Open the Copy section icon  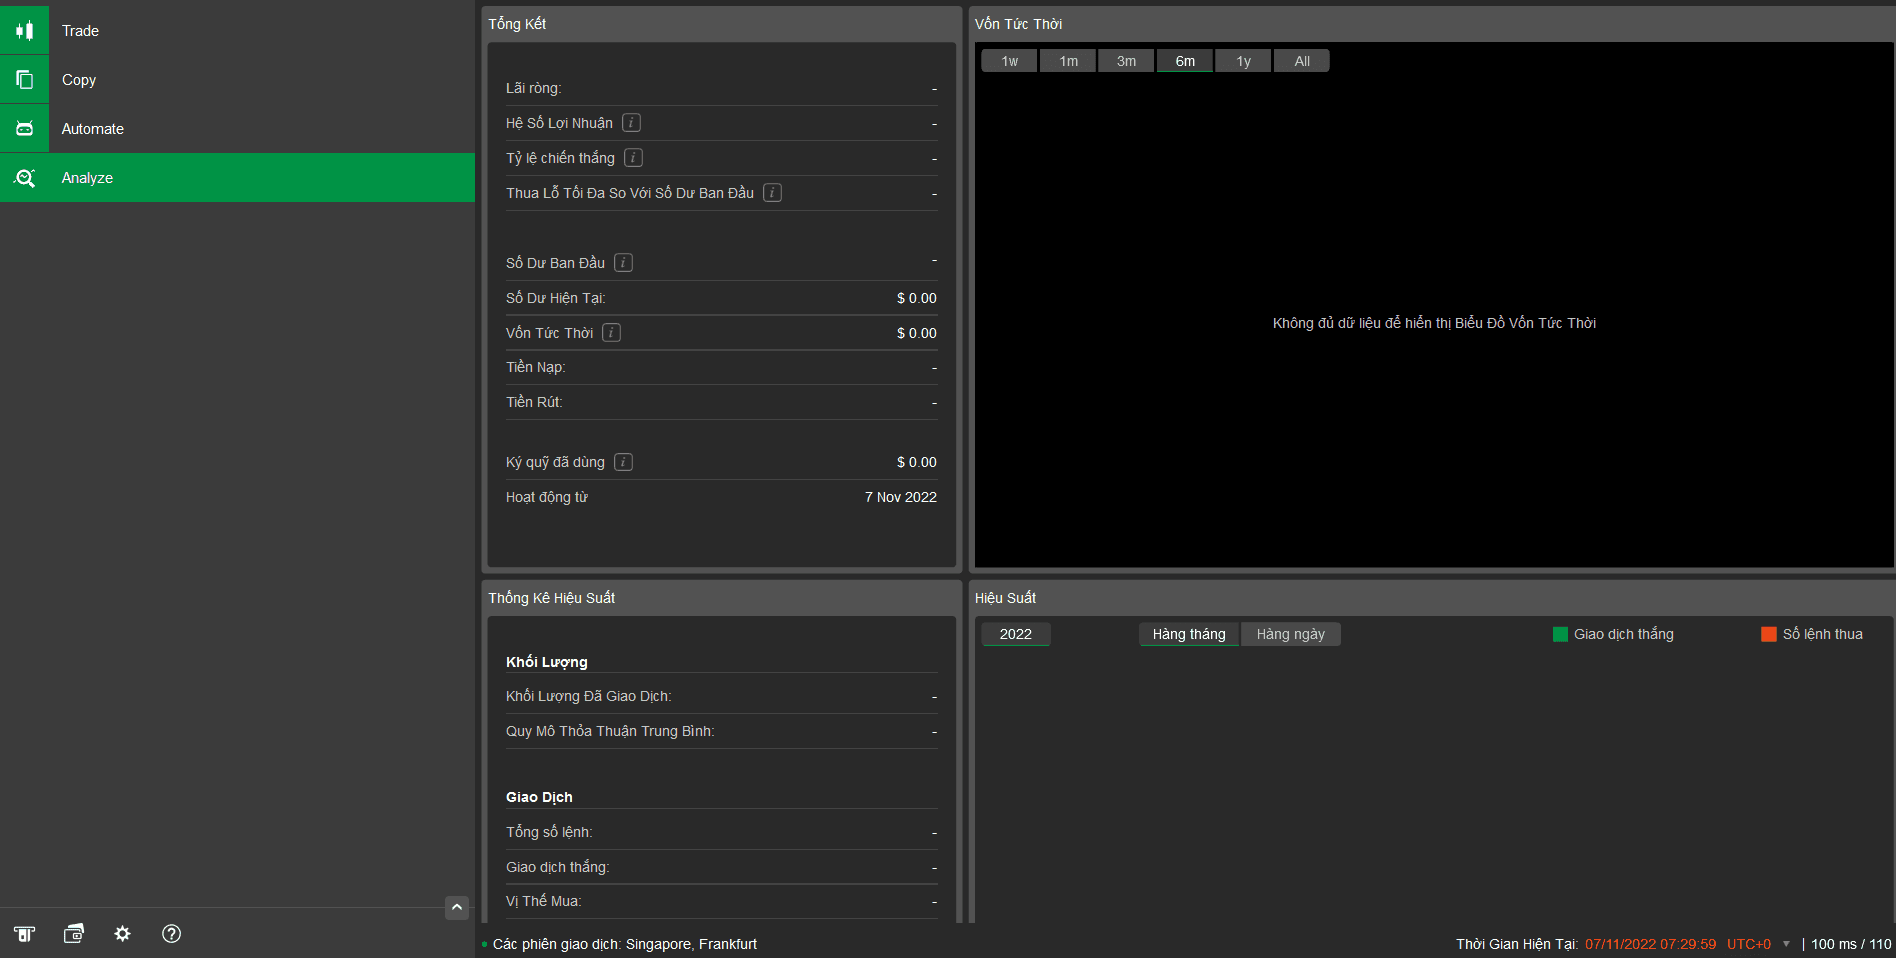24,79
